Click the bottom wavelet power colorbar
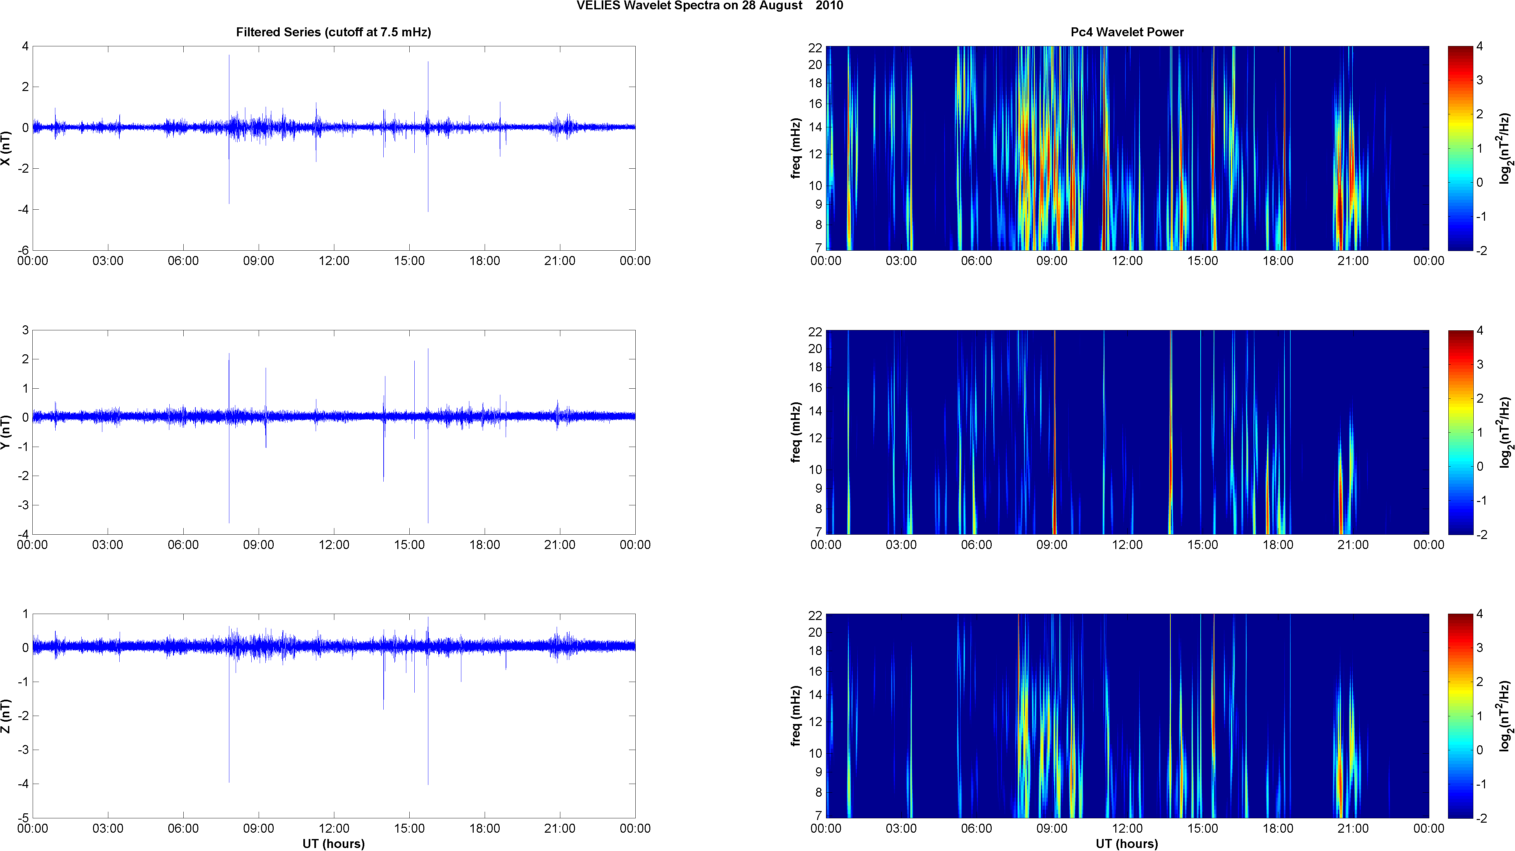 coord(1460,716)
